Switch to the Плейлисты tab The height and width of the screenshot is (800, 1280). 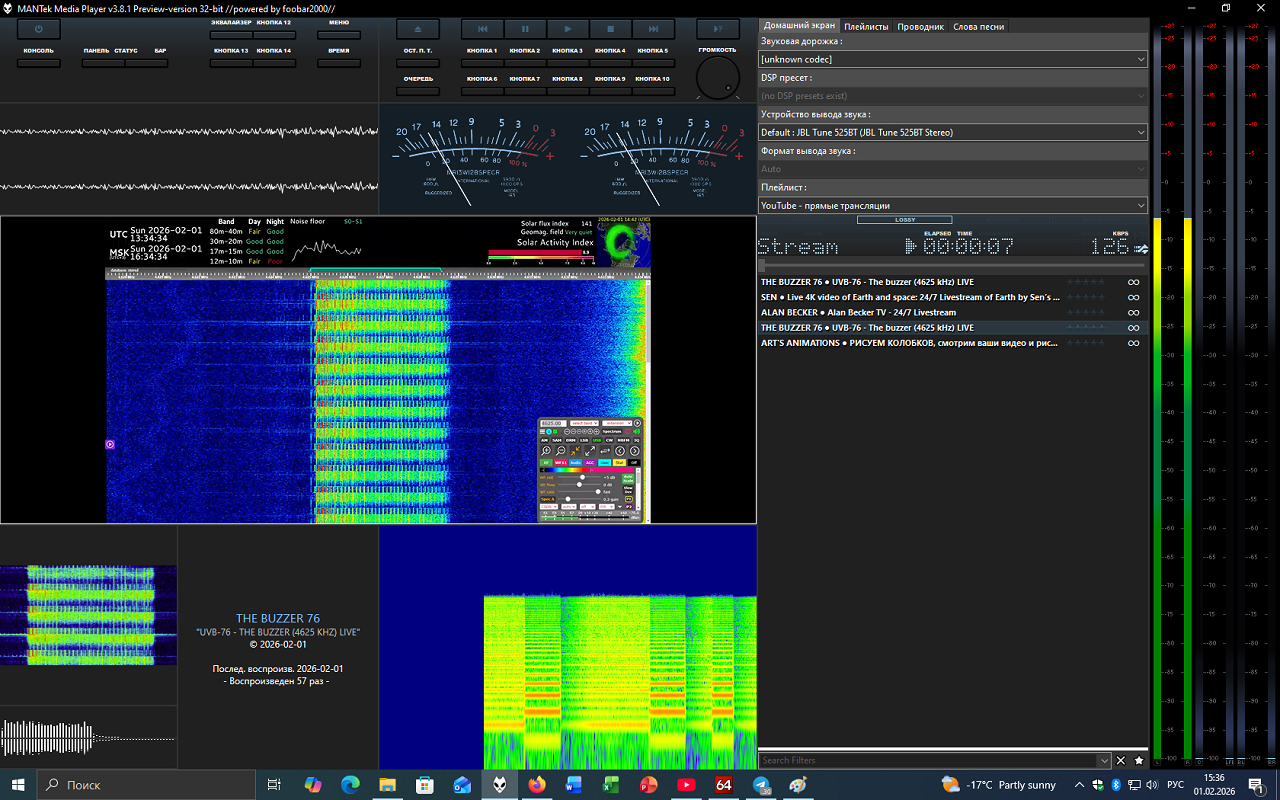866,27
